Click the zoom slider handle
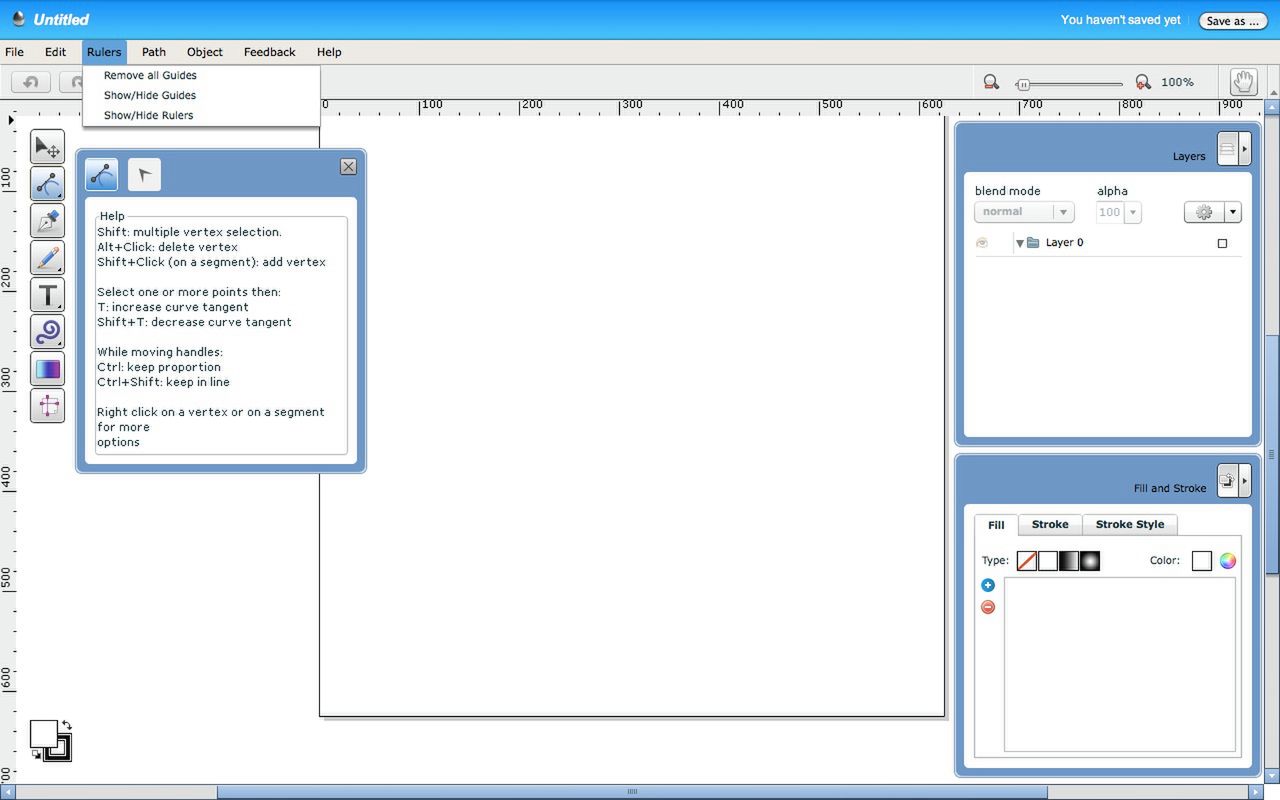The width and height of the screenshot is (1280, 800). 1023,84
